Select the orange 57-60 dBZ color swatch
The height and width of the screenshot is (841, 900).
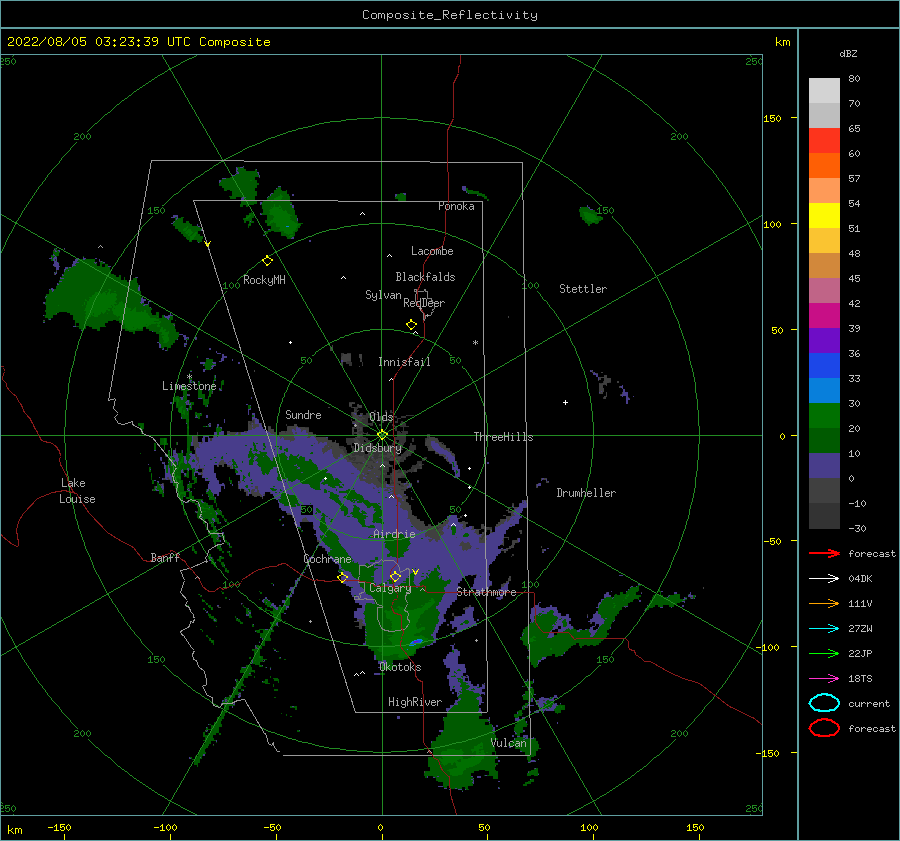[x=824, y=166]
